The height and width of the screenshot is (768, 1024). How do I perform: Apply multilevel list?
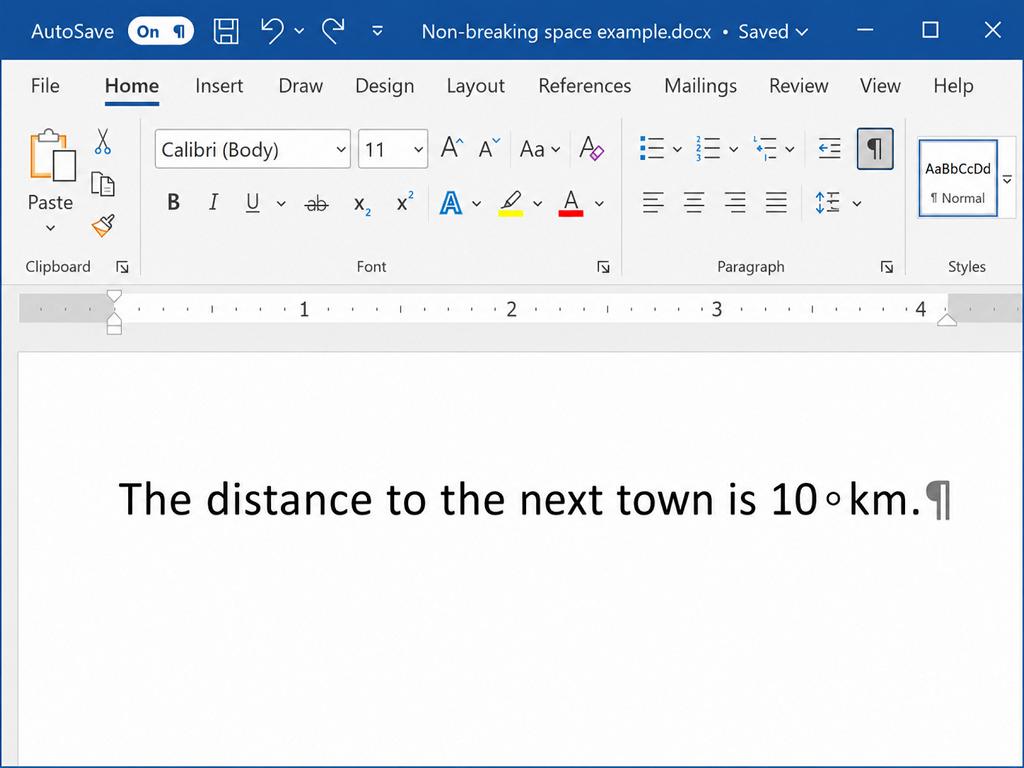765,149
